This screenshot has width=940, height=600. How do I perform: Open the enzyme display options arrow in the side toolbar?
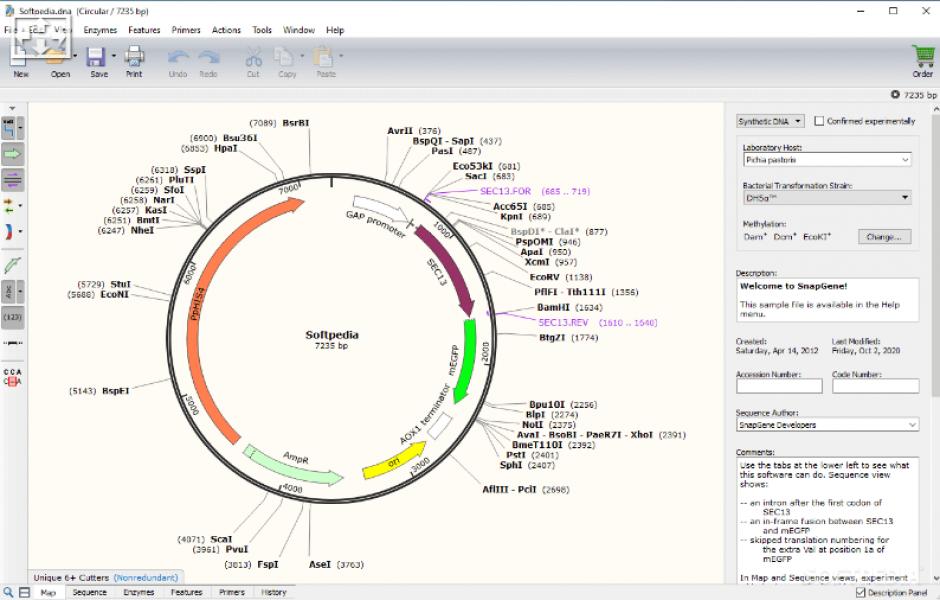pos(20,128)
